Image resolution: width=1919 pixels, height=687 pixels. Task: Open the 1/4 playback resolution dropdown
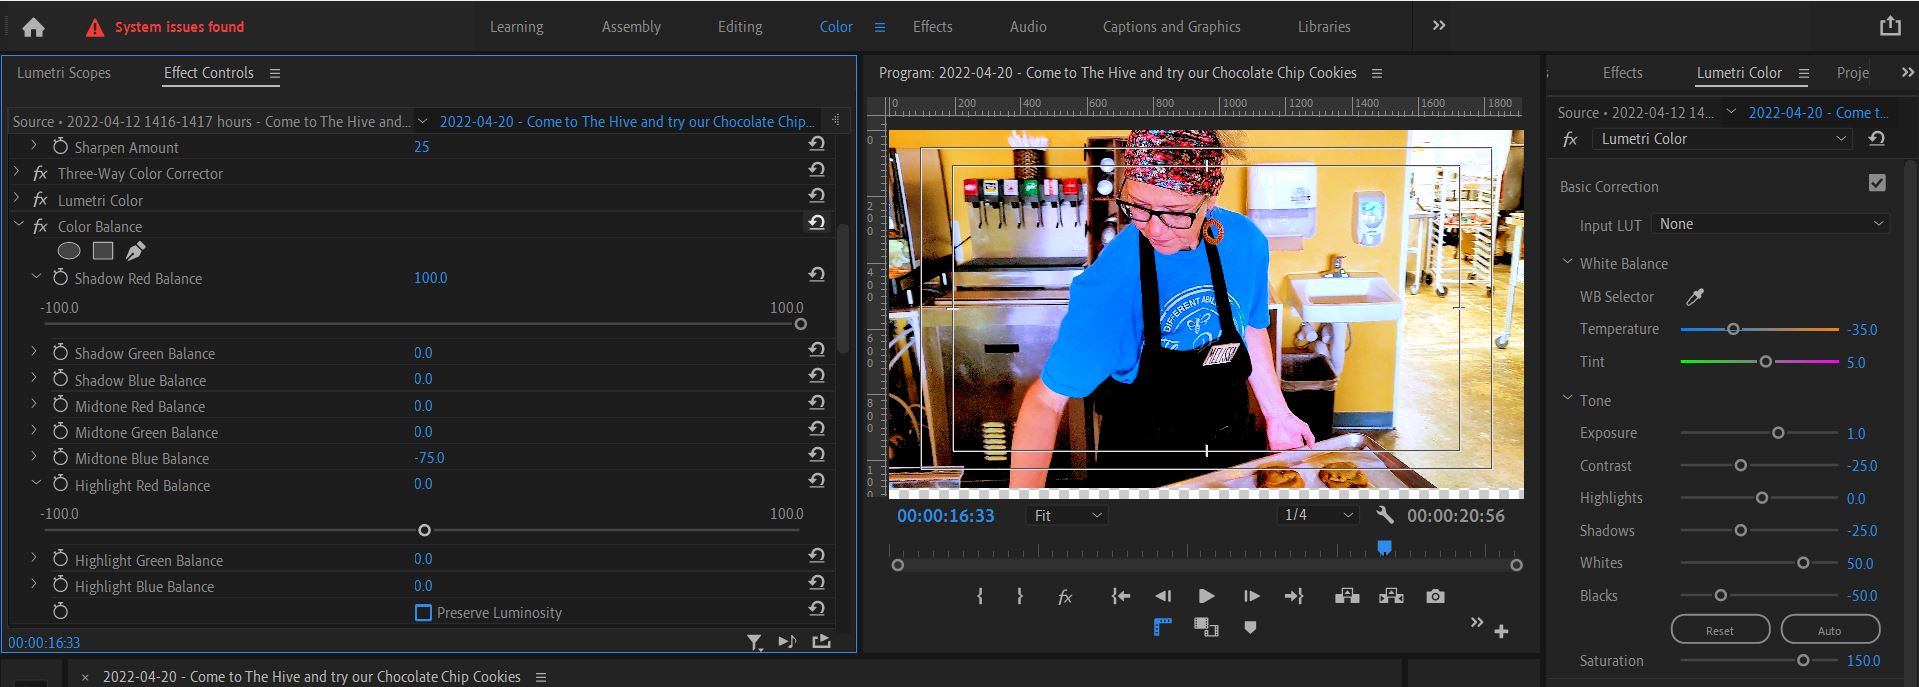coord(1317,515)
